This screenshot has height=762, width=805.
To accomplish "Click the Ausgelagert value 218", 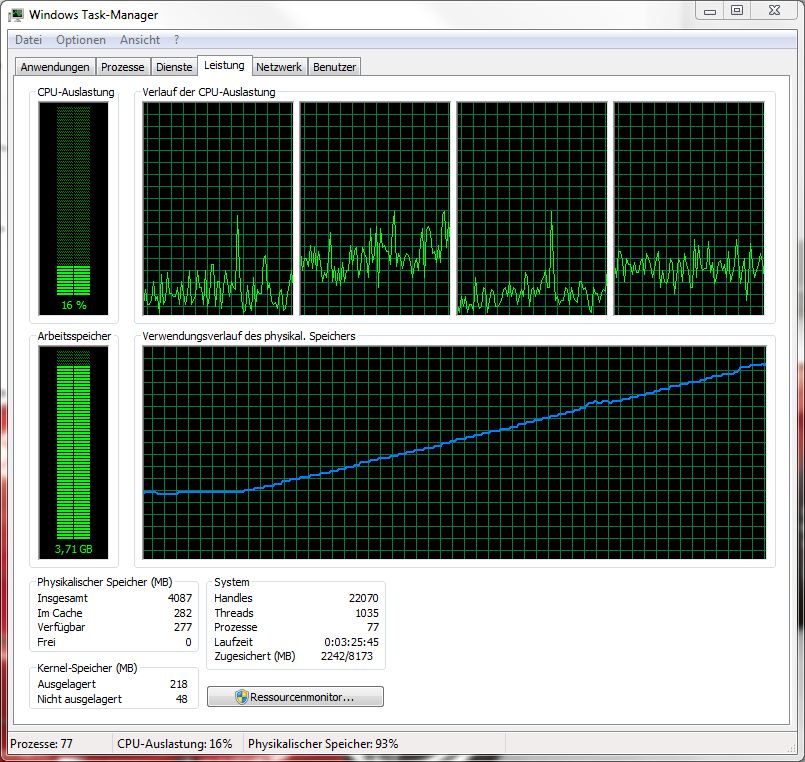I will (x=179, y=684).
